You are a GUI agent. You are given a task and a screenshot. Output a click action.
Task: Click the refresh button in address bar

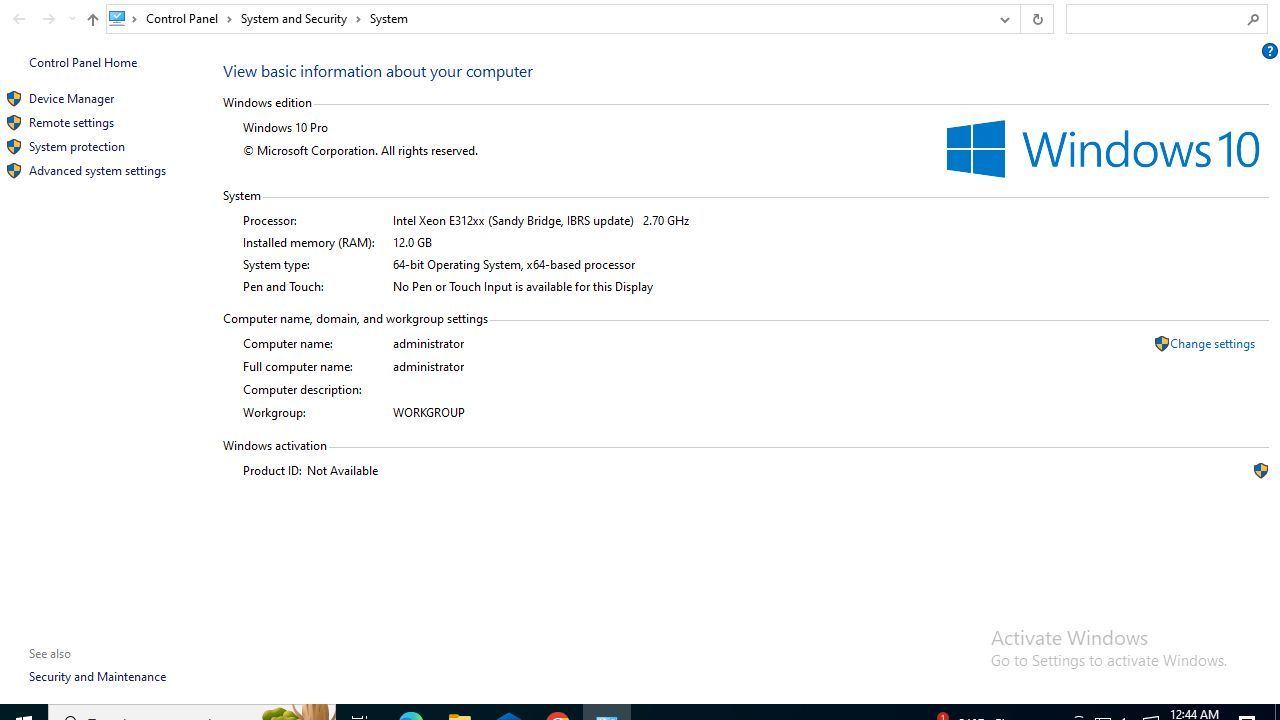pyautogui.click(x=1037, y=19)
